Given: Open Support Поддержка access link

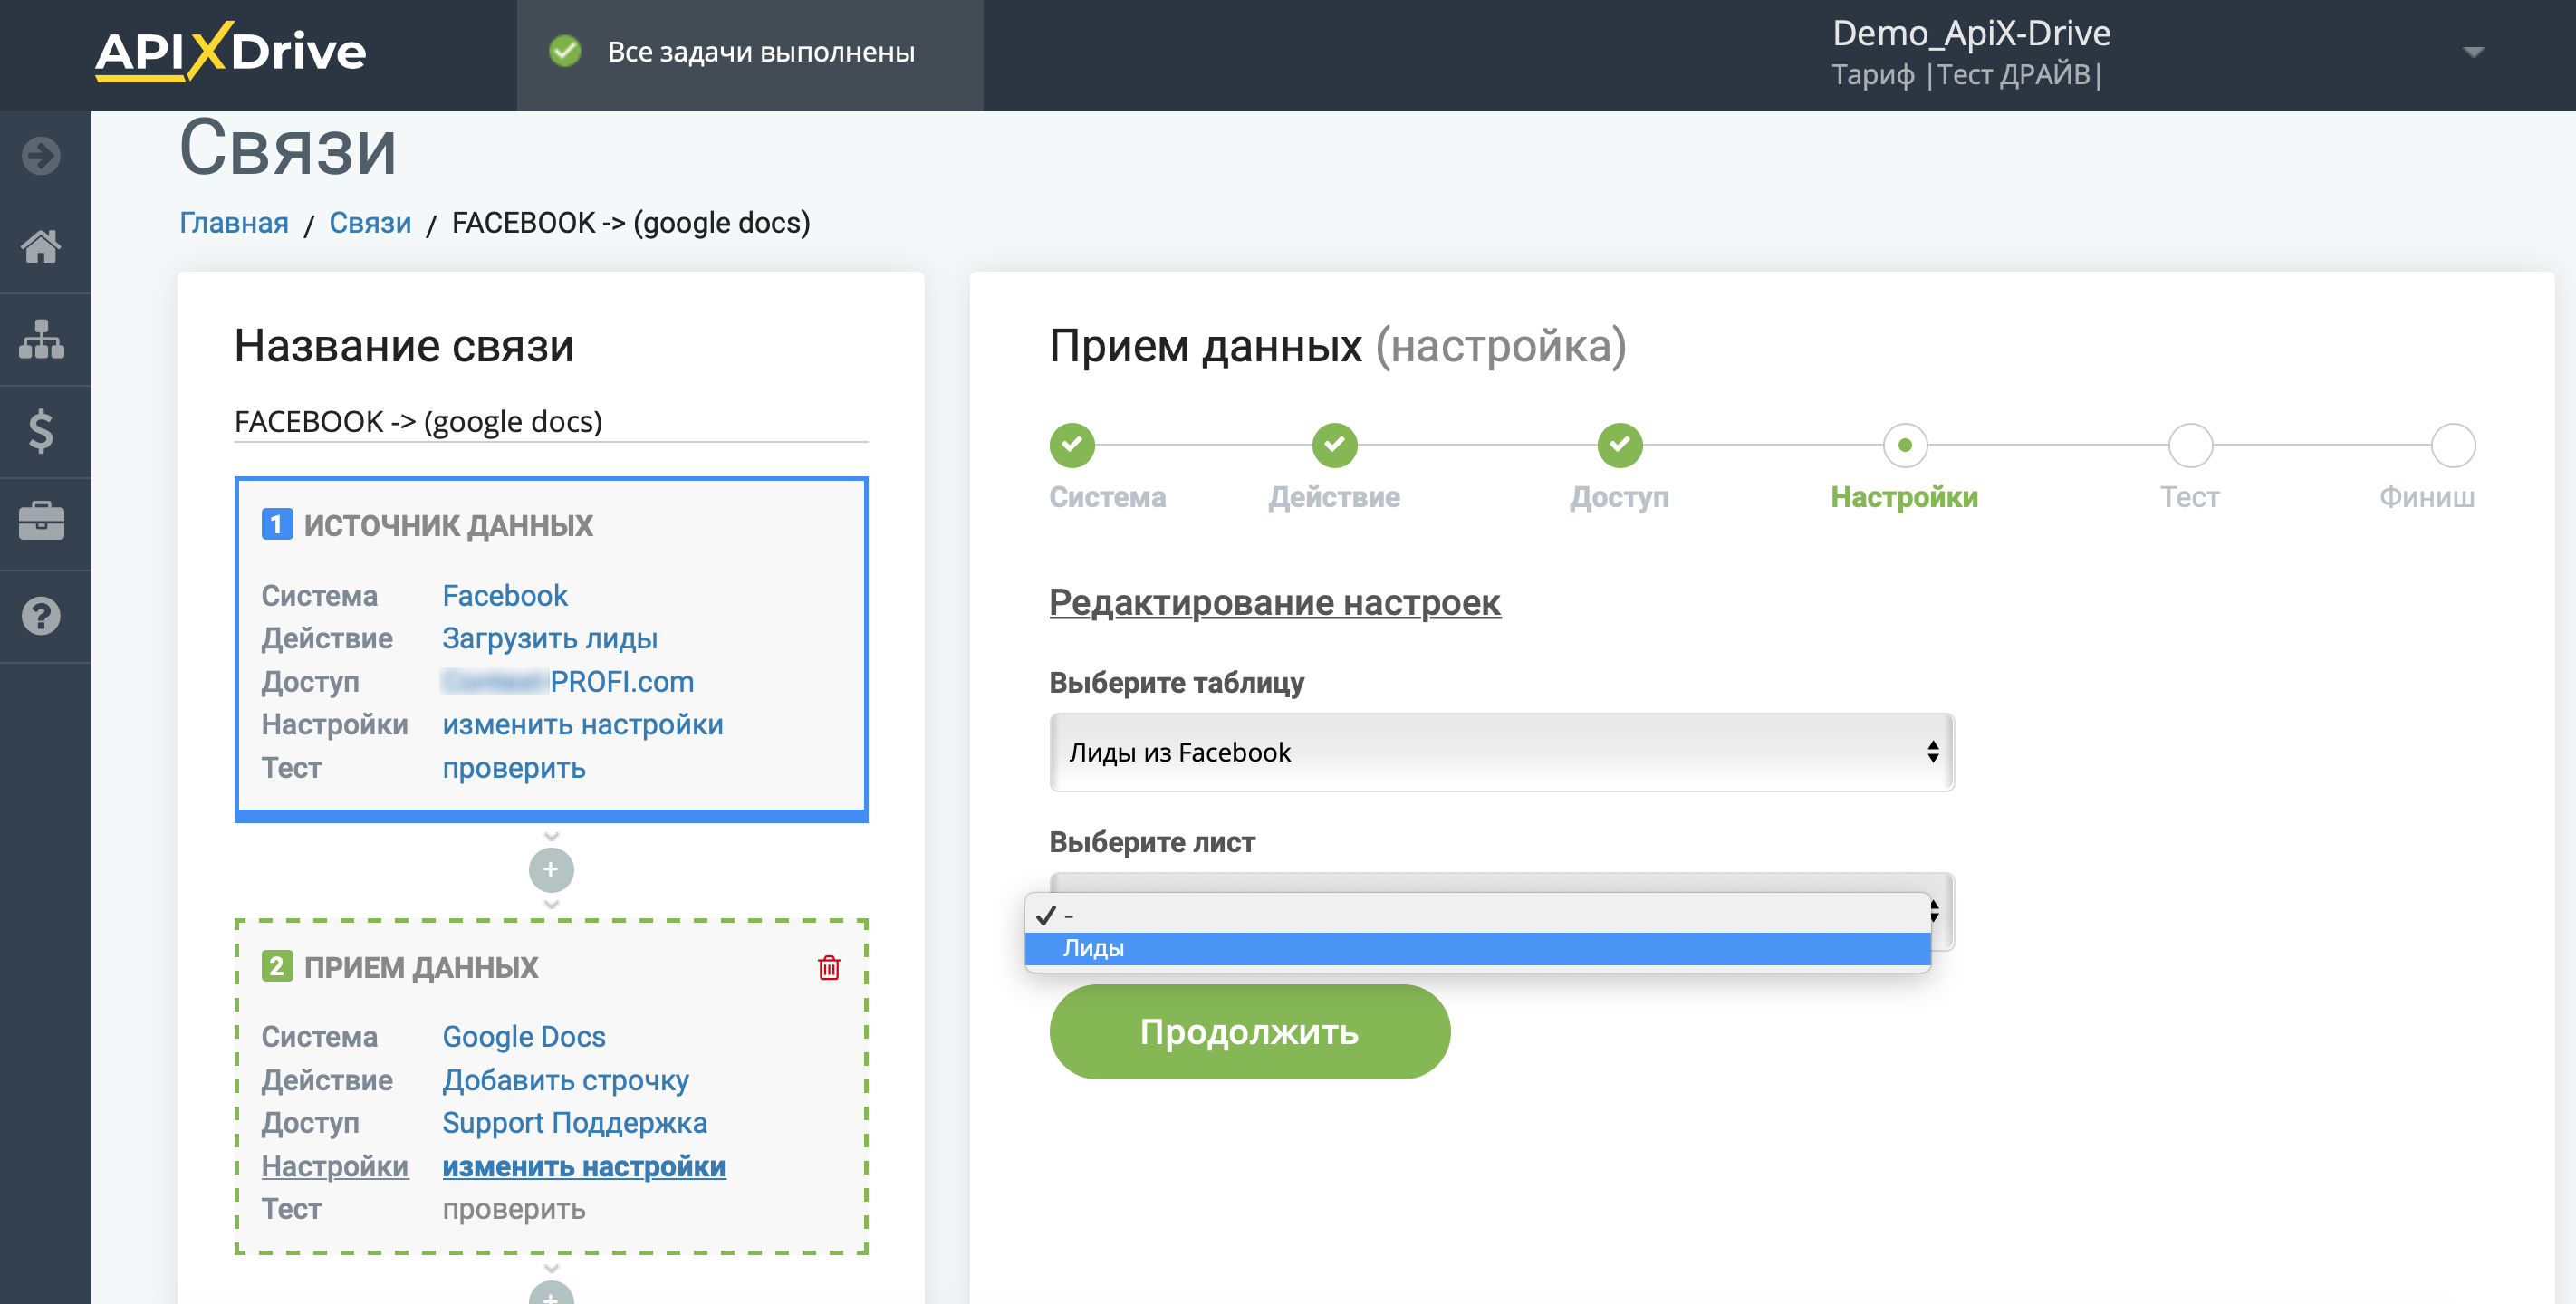Looking at the screenshot, I should pos(574,1122).
